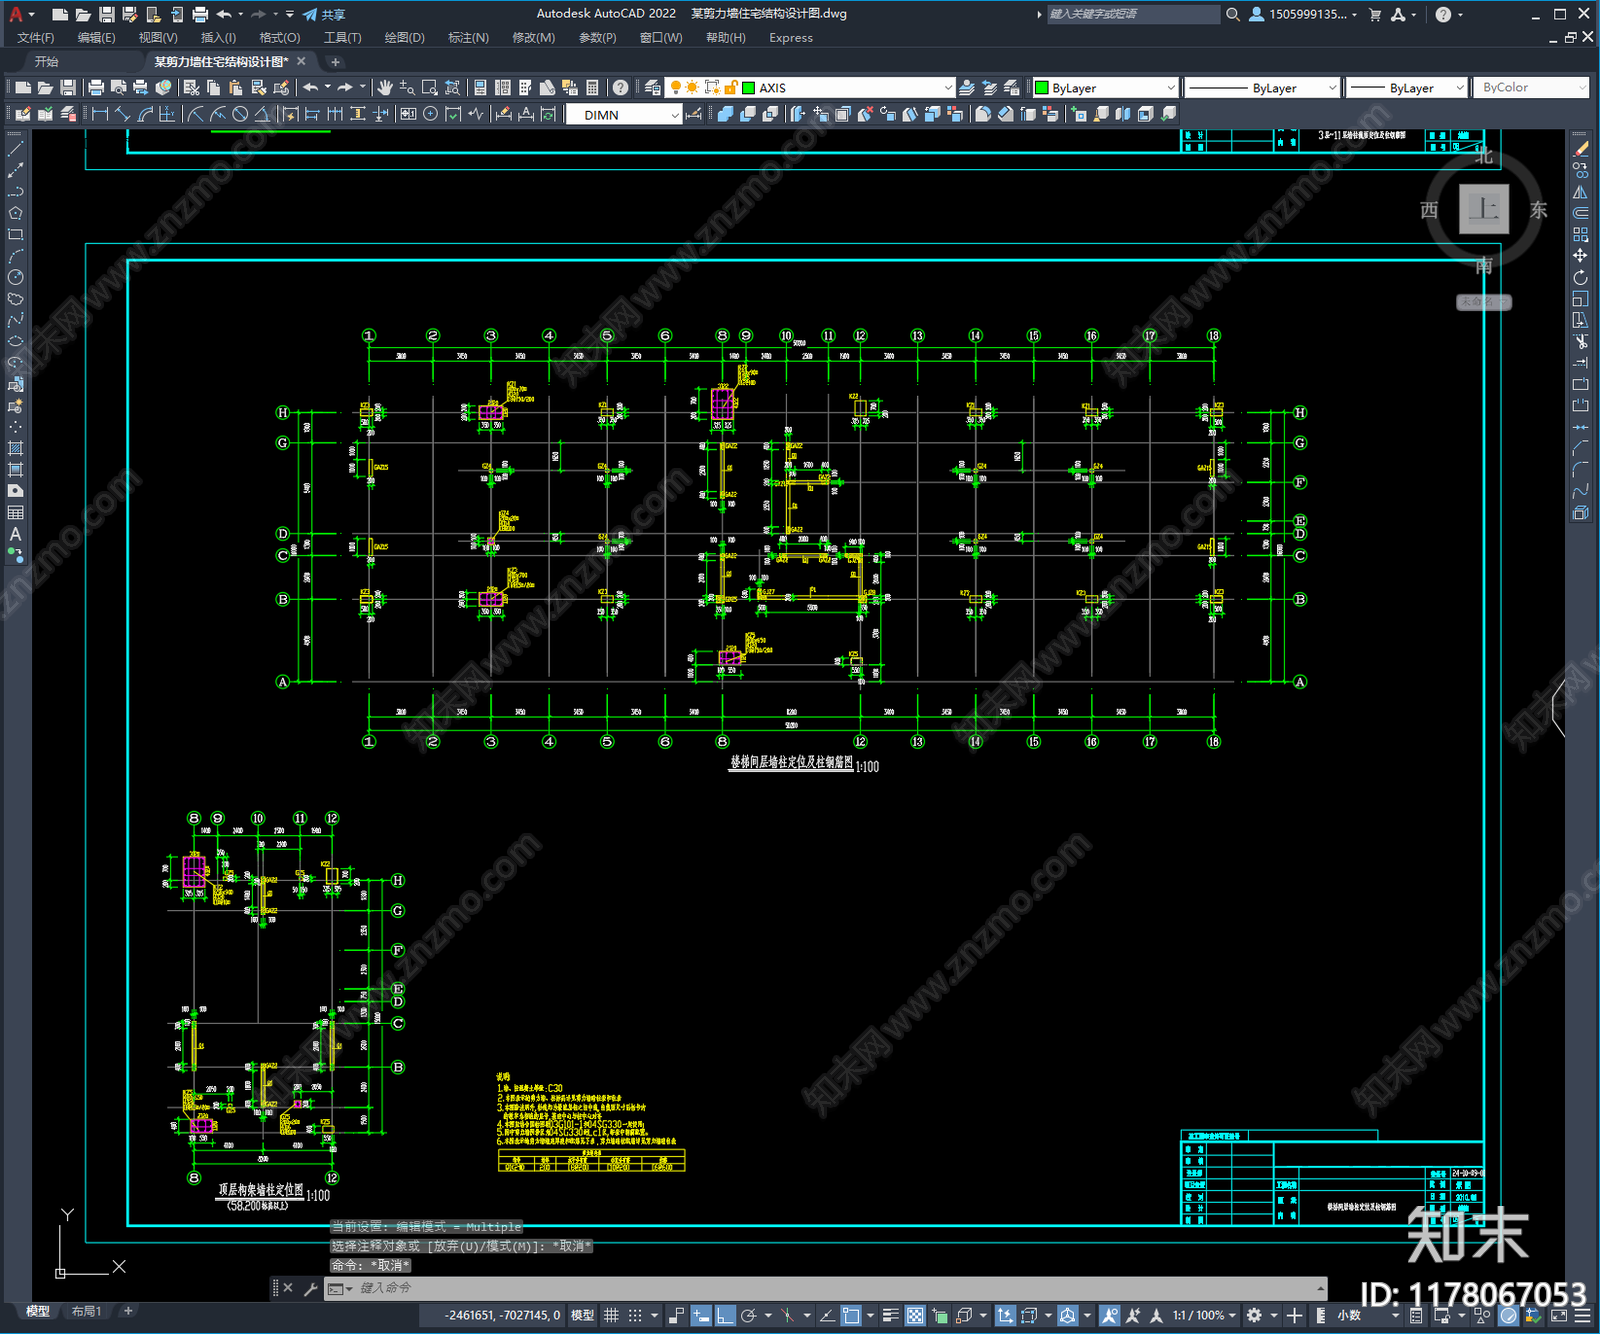The height and width of the screenshot is (1334, 1600).
Task: Toggle the layer on/off lightbulb for AXIS
Action: (675, 88)
